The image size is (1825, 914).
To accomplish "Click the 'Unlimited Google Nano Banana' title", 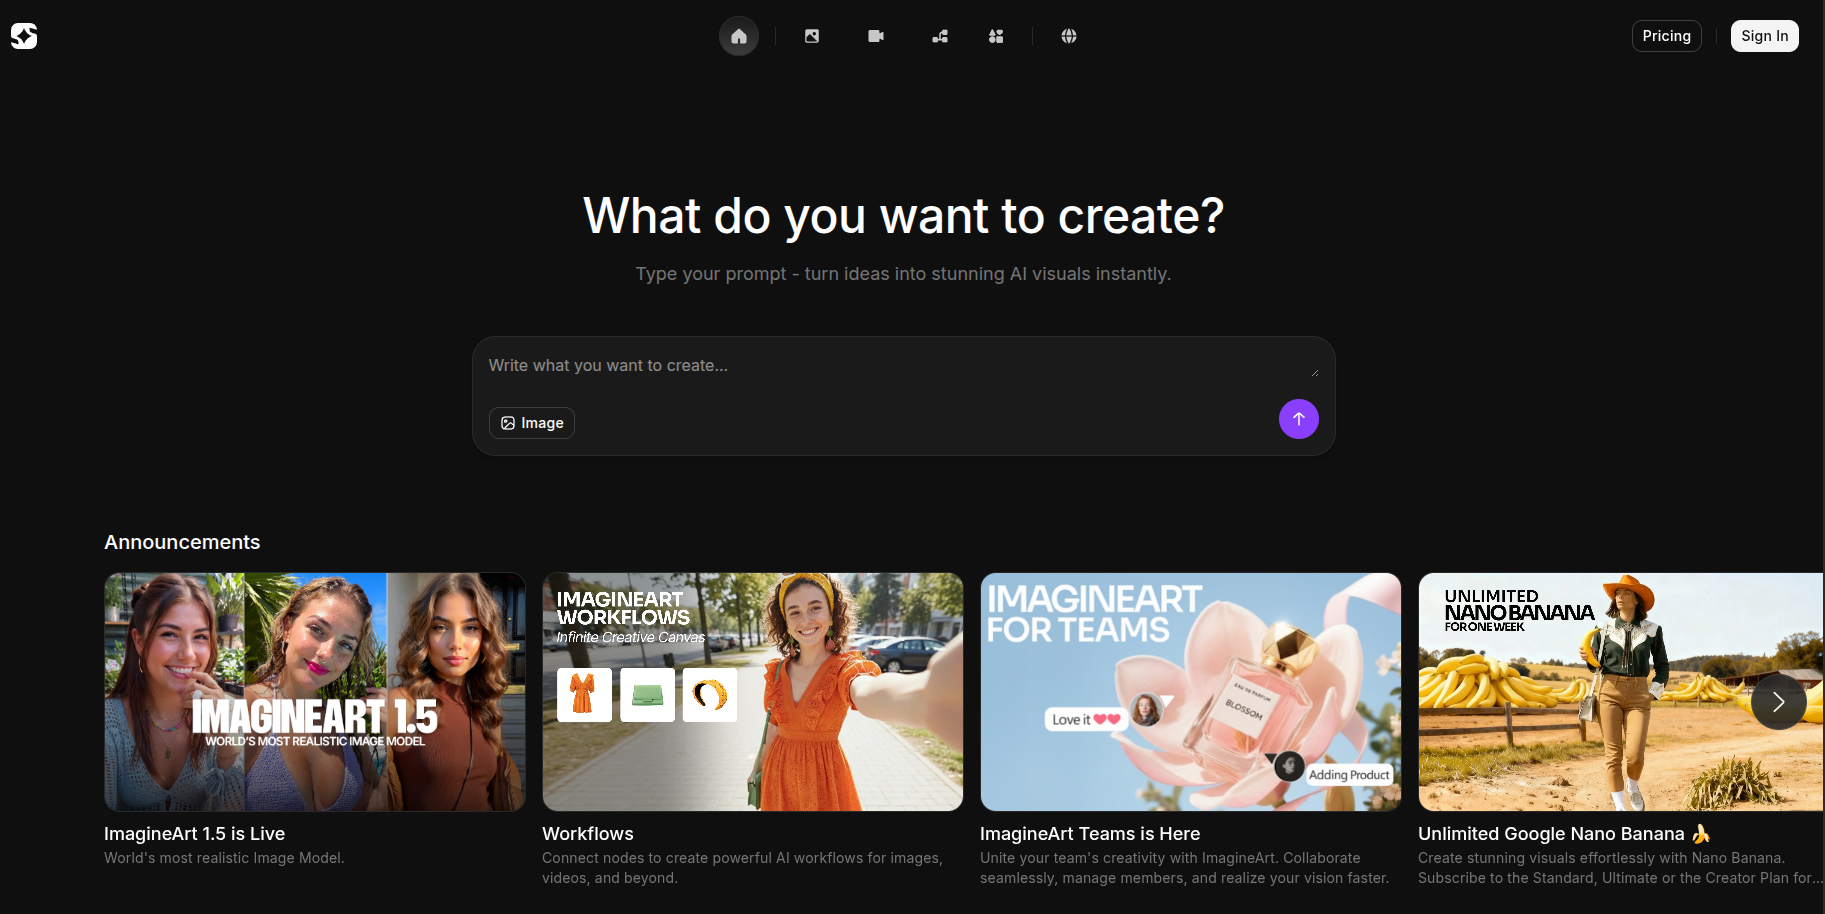I will (1551, 834).
